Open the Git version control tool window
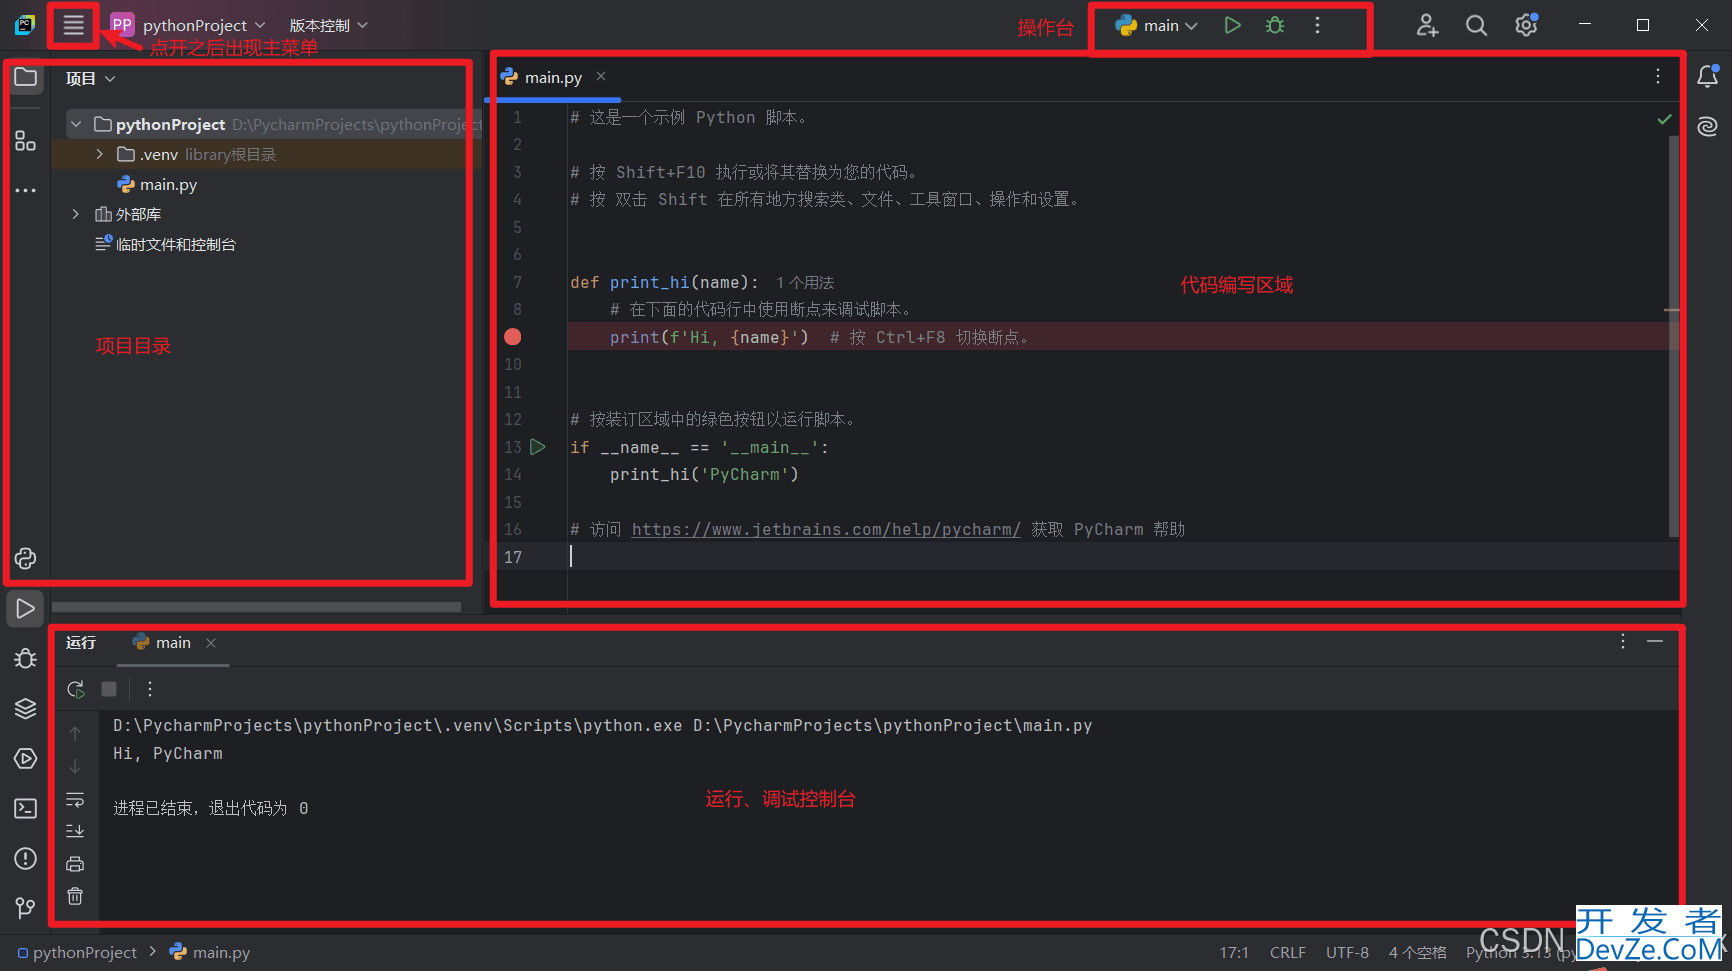Viewport: 1732px width, 971px height. (26, 908)
